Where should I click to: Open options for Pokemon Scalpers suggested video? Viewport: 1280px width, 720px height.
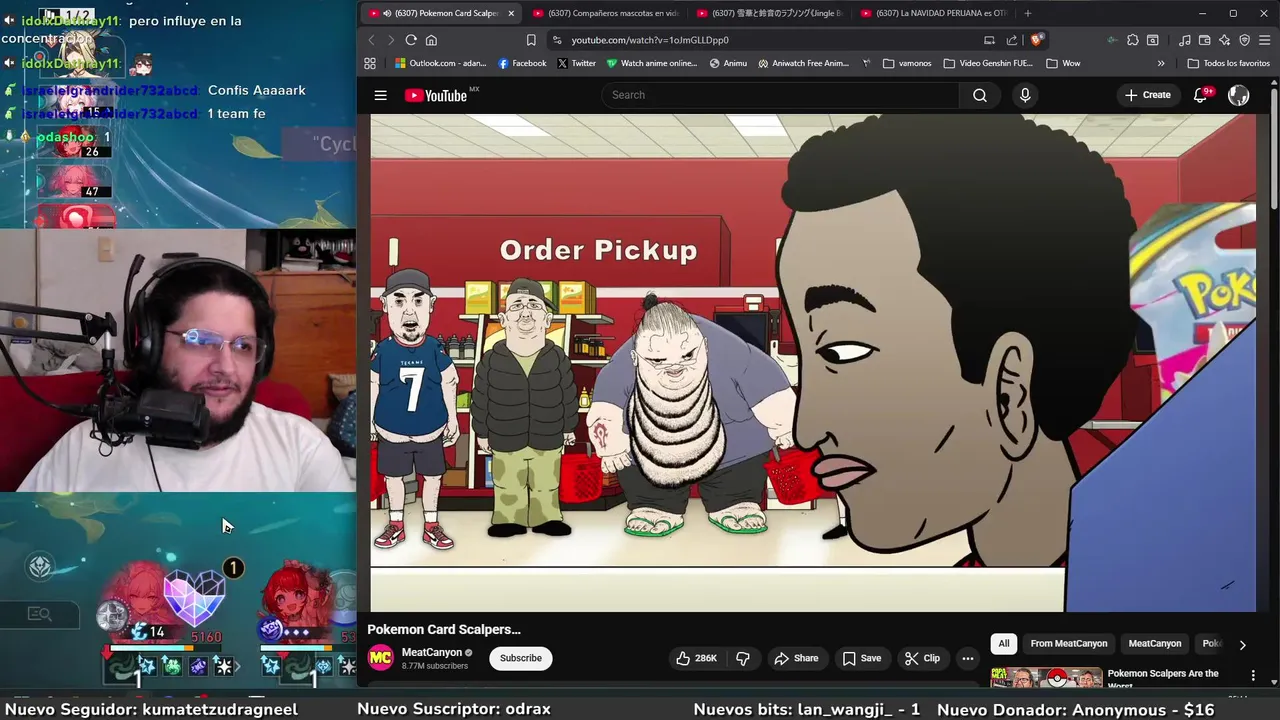(x=1253, y=676)
